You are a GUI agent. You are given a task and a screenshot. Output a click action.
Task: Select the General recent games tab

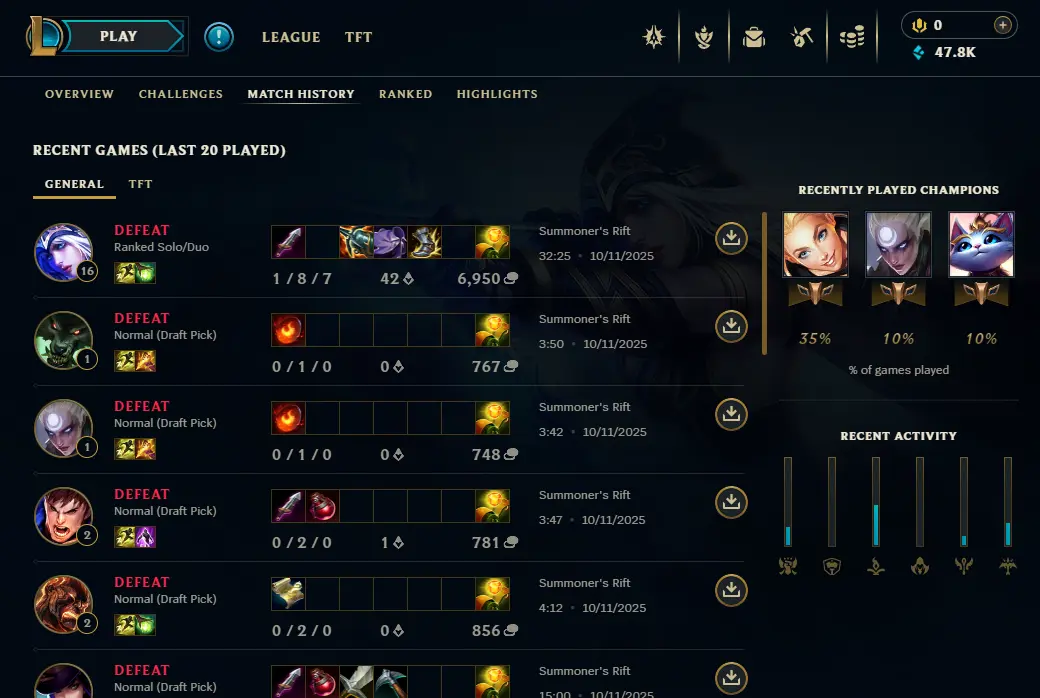pos(74,184)
